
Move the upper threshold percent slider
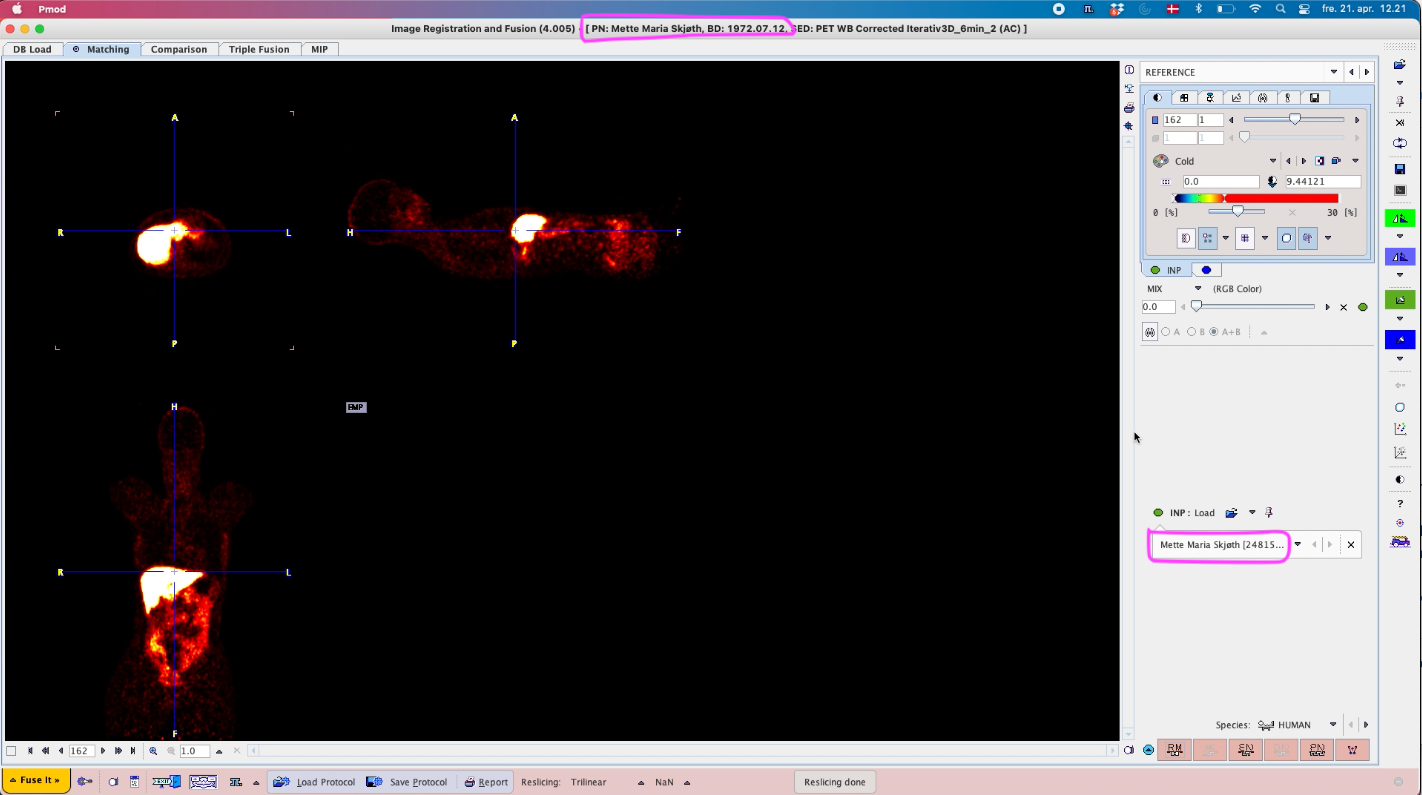tap(1237, 212)
